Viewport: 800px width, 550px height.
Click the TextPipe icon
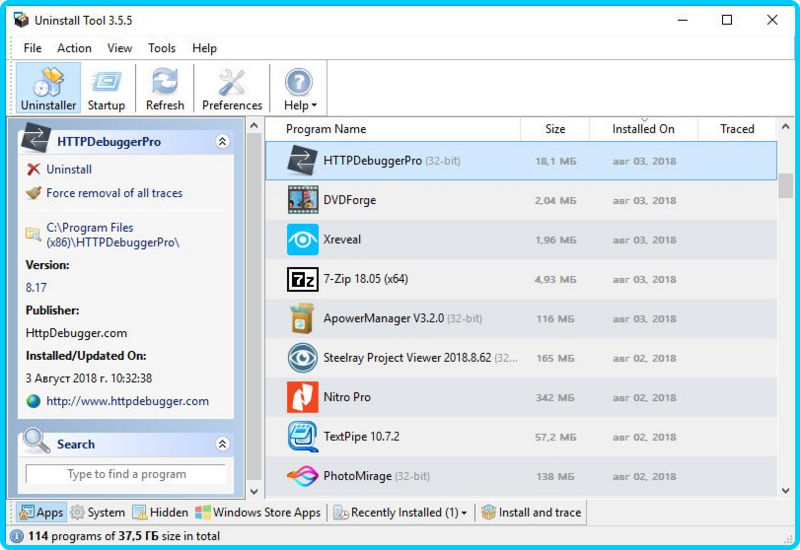[x=303, y=436]
